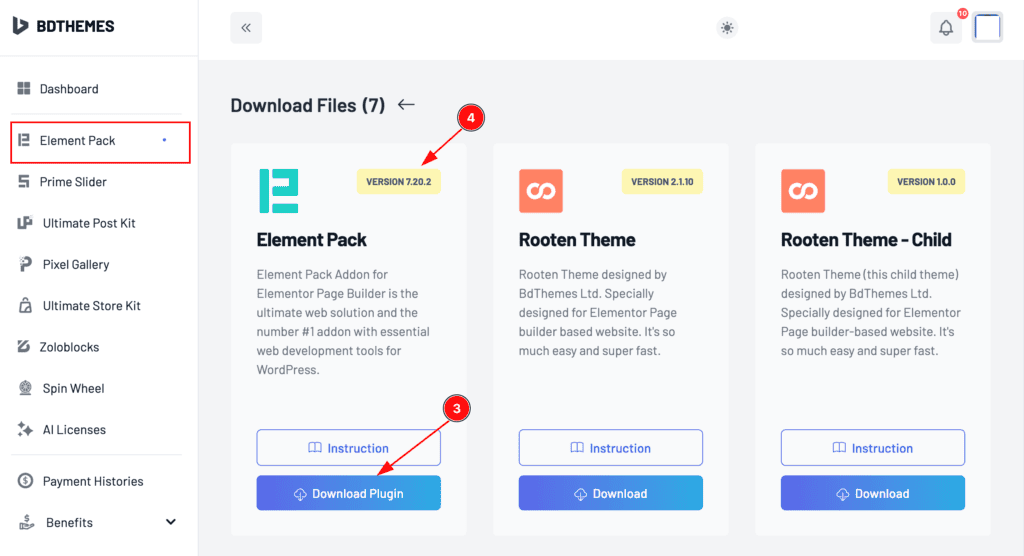Image resolution: width=1024 pixels, height=556 pixels.
Task: Click the BDThemes logo
Action: [63, 26]
